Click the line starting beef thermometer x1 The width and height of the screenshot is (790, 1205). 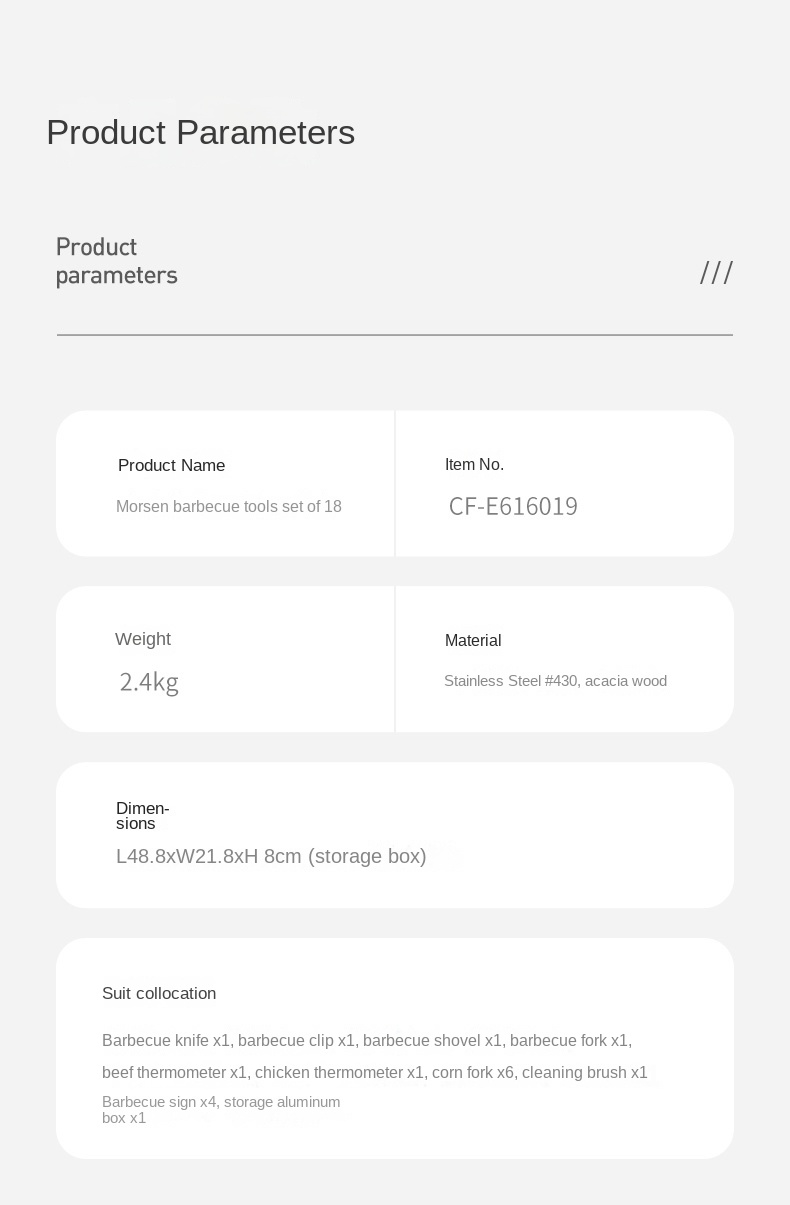[x=375, y=1073]
